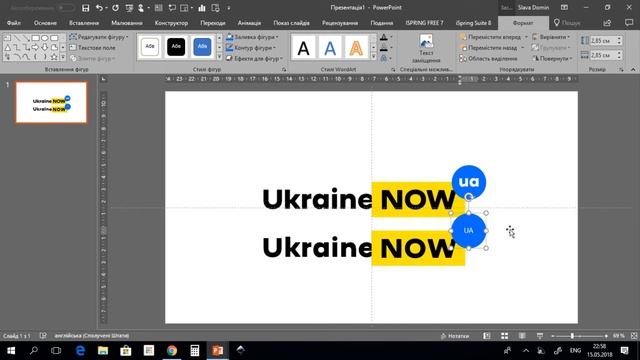Open Shape Effects (Ефекти для фігур) dropdown

[254, 59]
